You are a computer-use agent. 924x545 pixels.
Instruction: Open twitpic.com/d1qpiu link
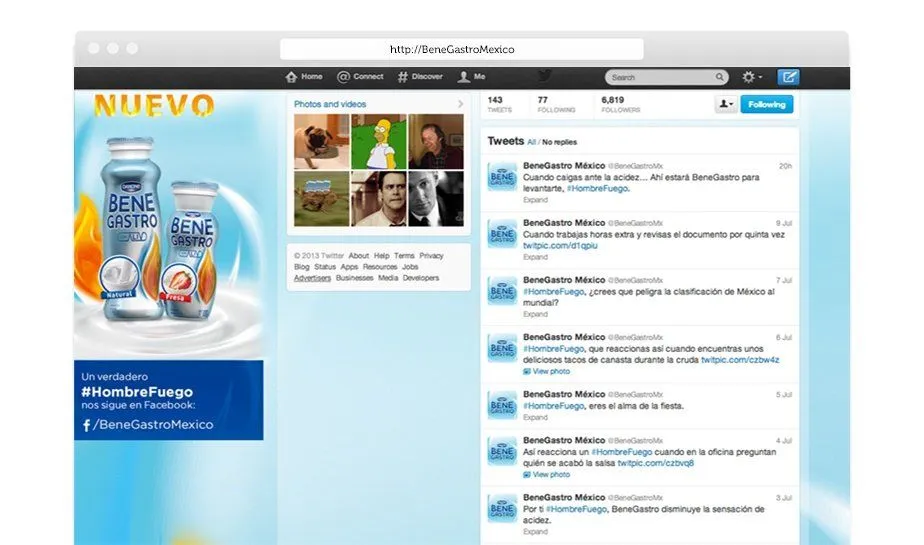click(560, 246)
